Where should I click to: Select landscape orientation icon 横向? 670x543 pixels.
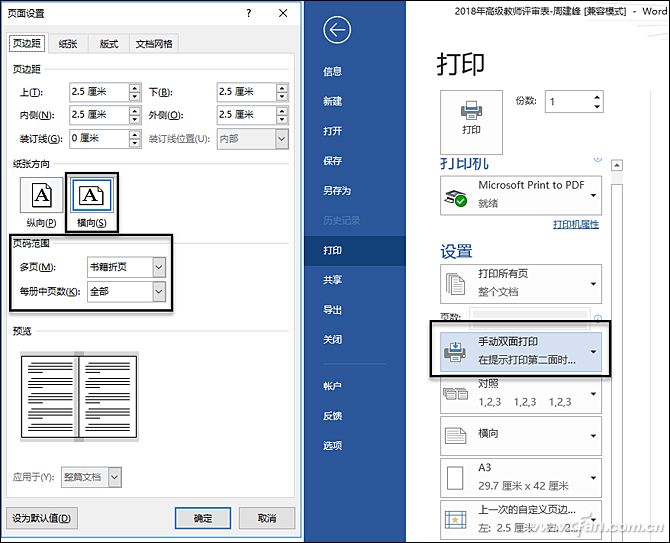pyautogui.click(x=92, y=195)
